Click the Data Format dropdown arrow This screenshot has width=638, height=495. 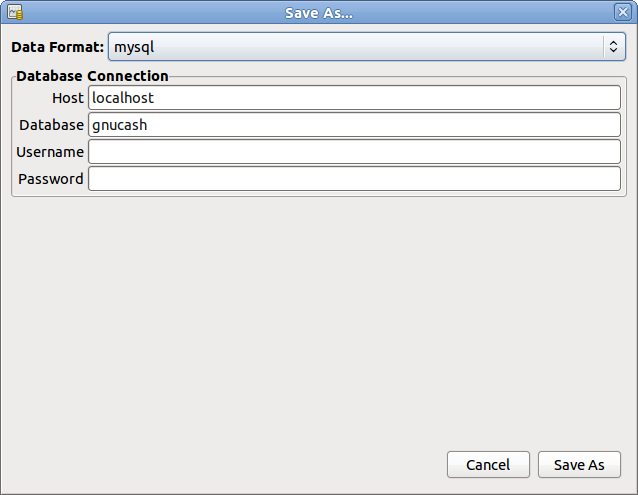click(x=612, y=46)
